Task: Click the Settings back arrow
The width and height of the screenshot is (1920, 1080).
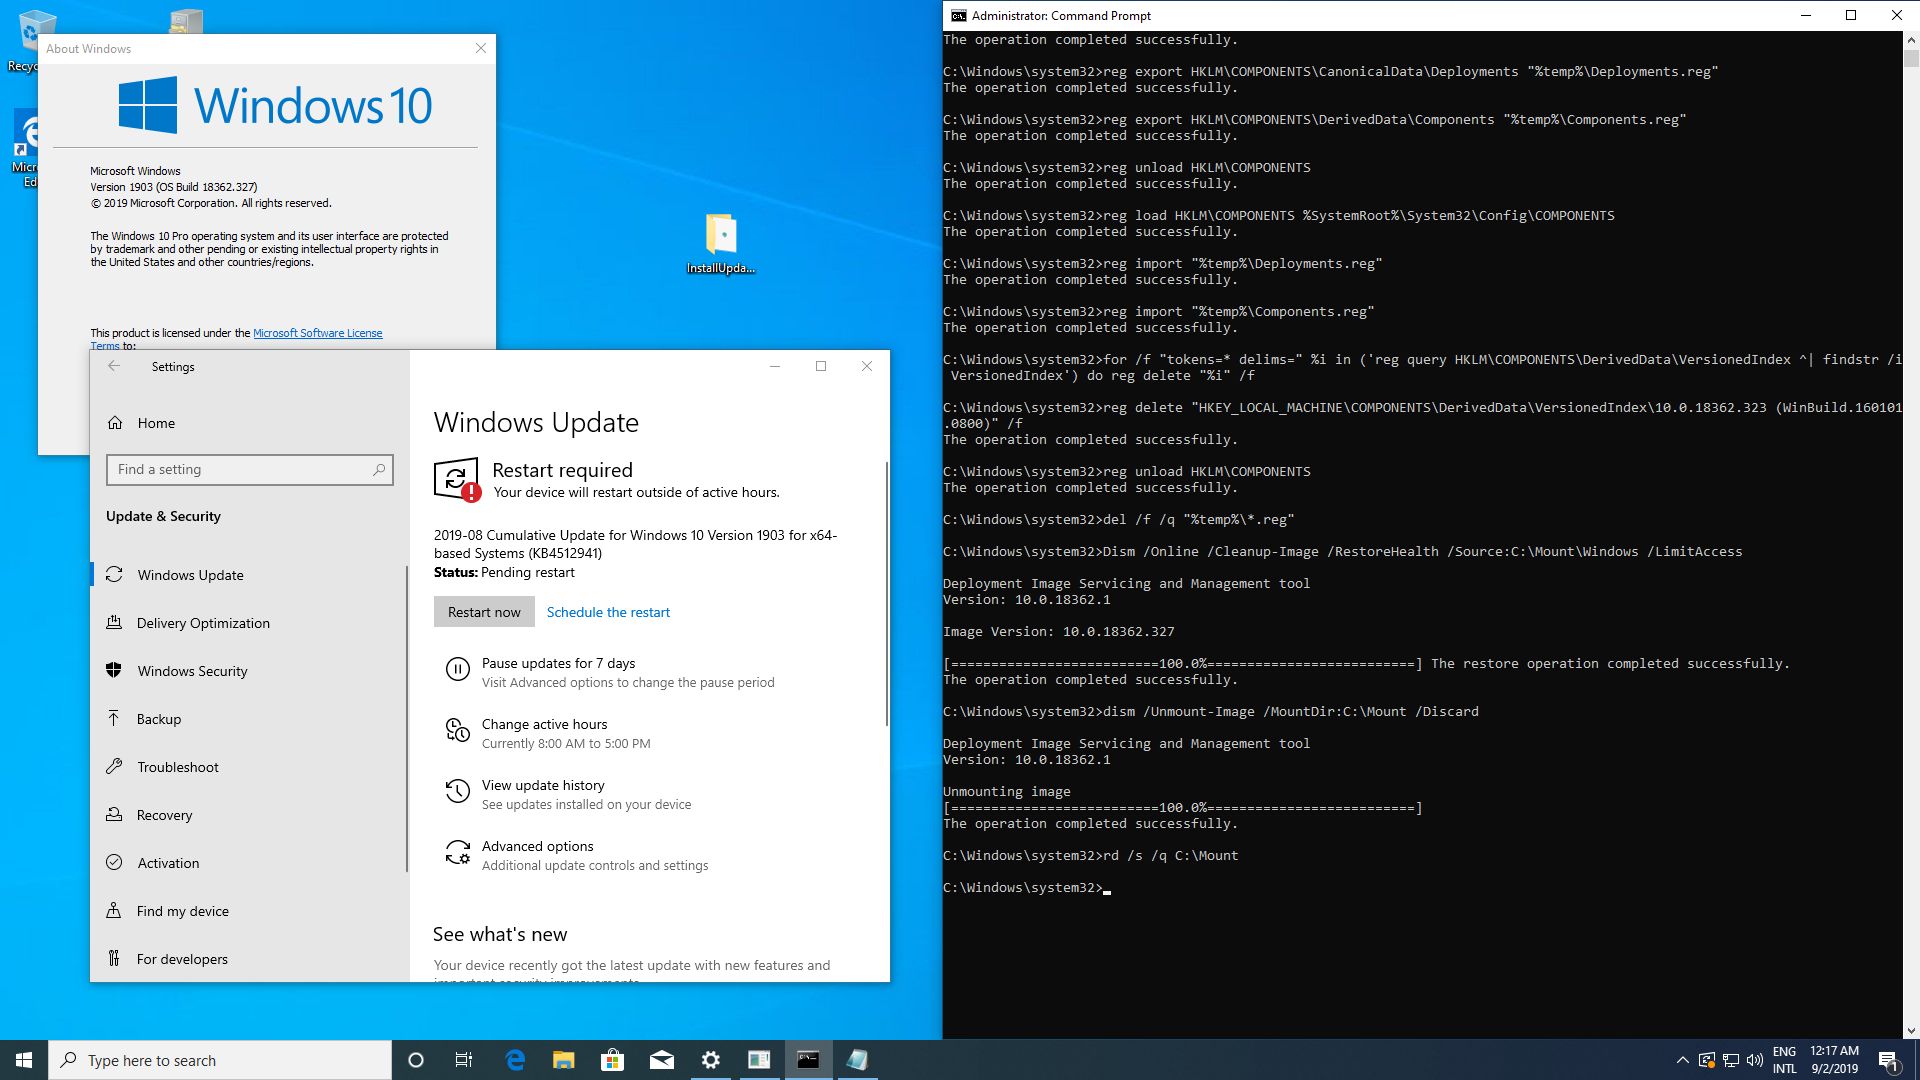Action: tap(114, 366)
